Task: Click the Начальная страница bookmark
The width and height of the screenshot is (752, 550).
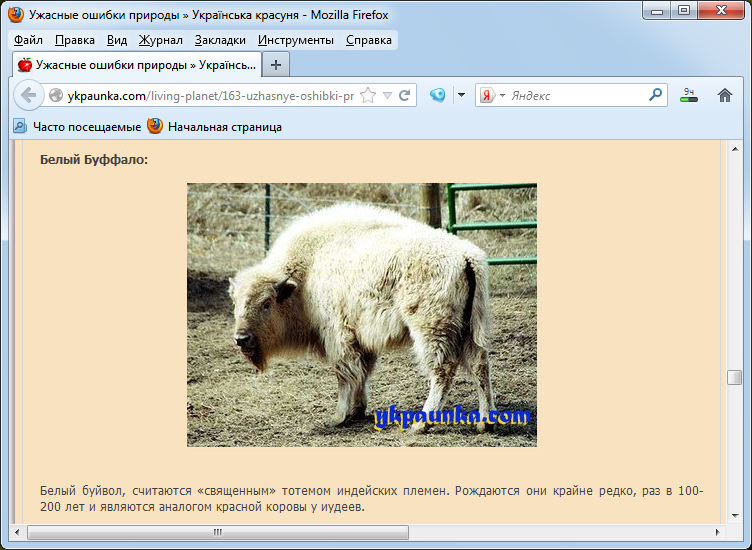Action: pyautogui.click(x=215, y=127)
